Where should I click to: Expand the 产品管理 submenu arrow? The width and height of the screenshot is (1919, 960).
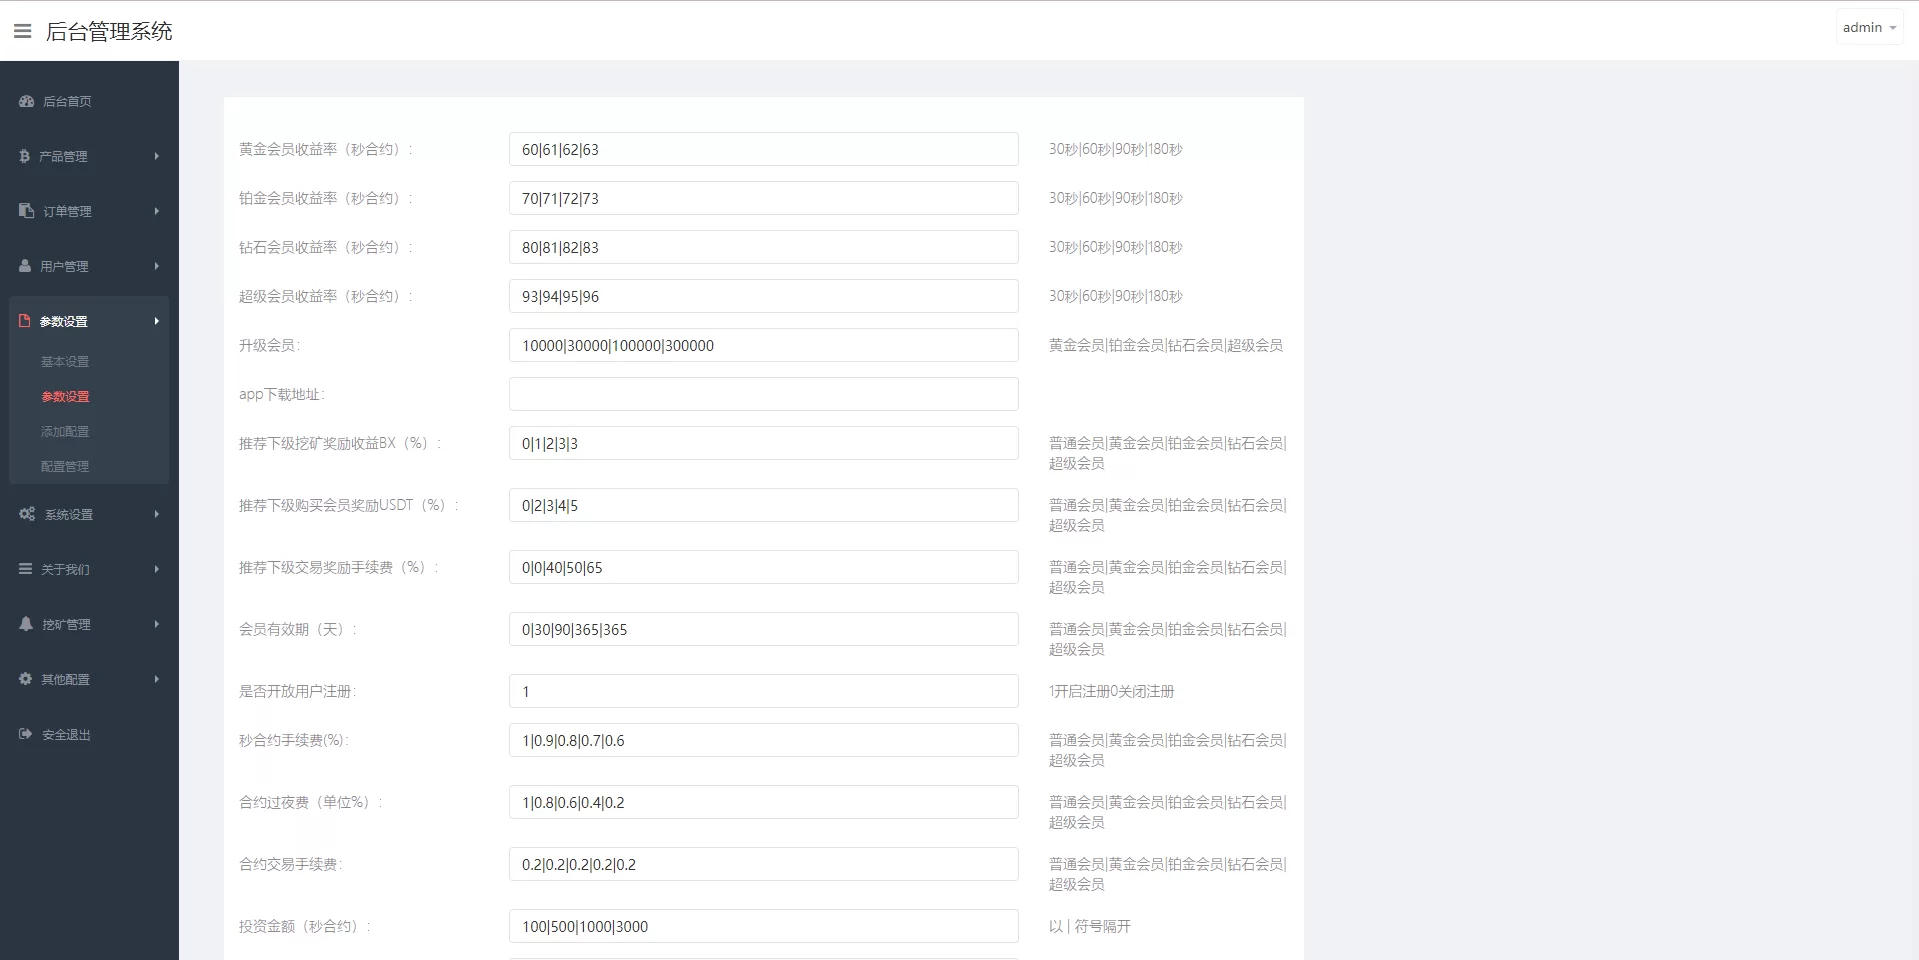(x=157, y=156)
